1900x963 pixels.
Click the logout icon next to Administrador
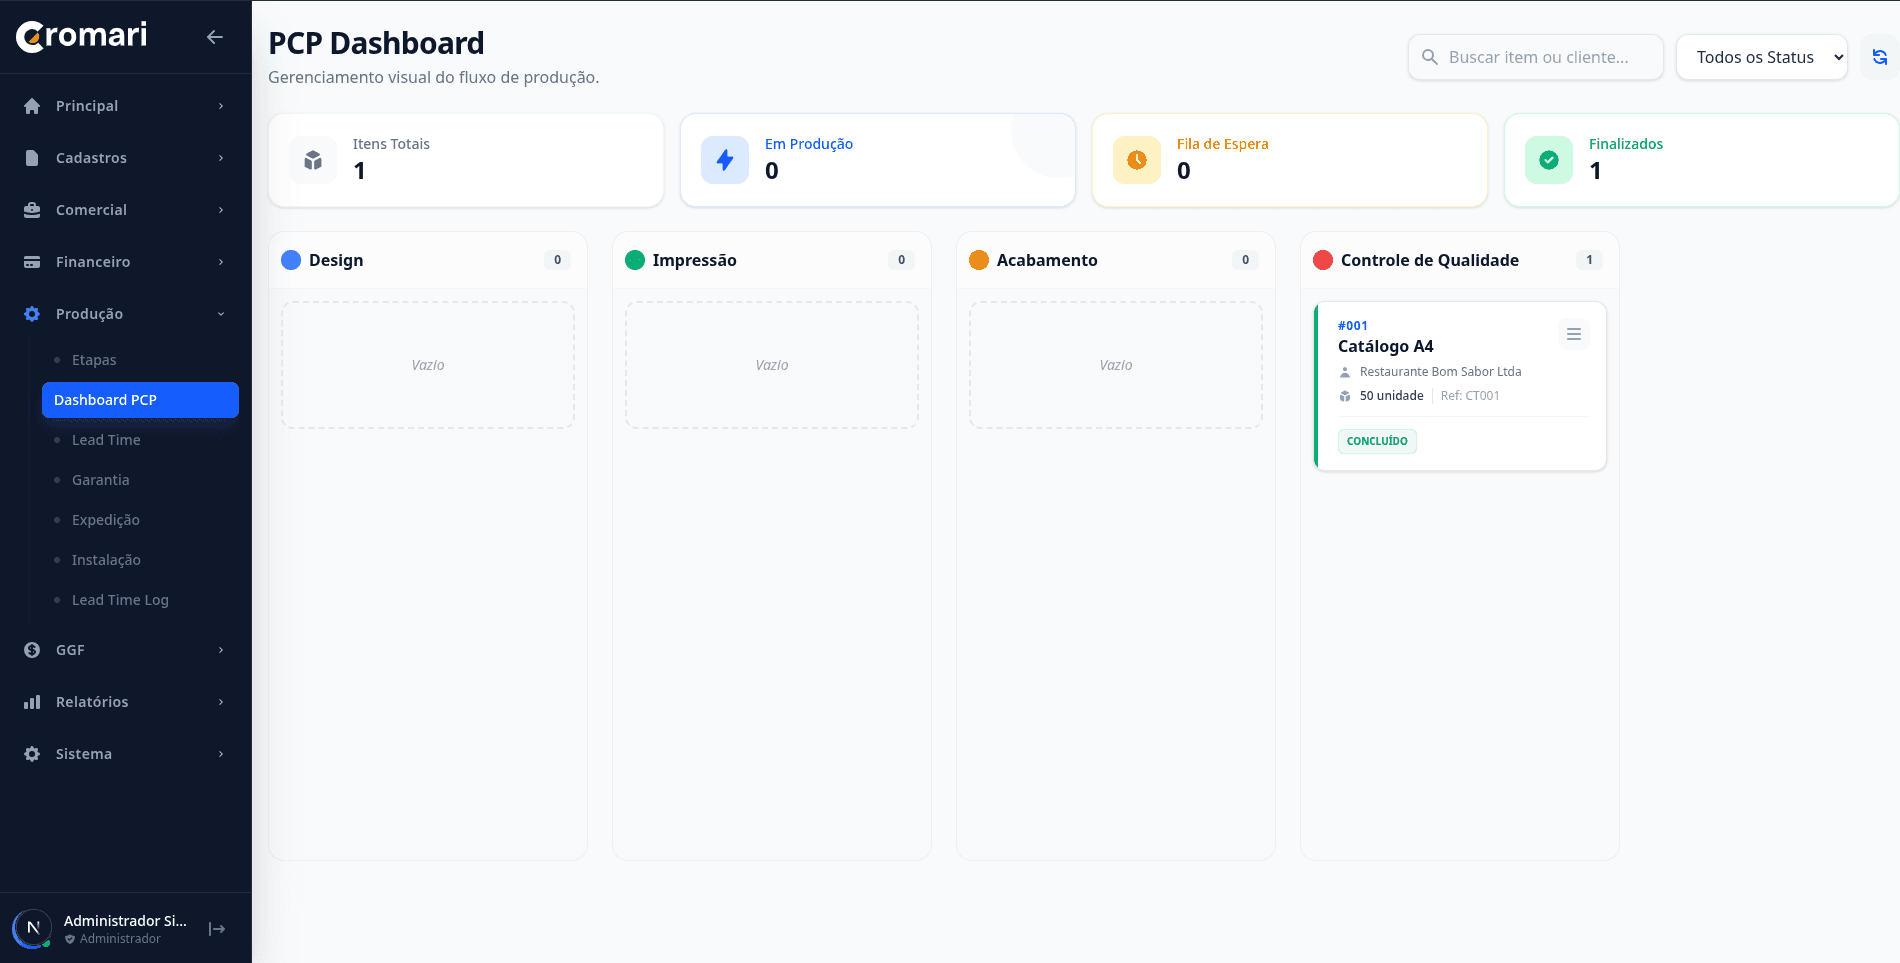[217, 928]
